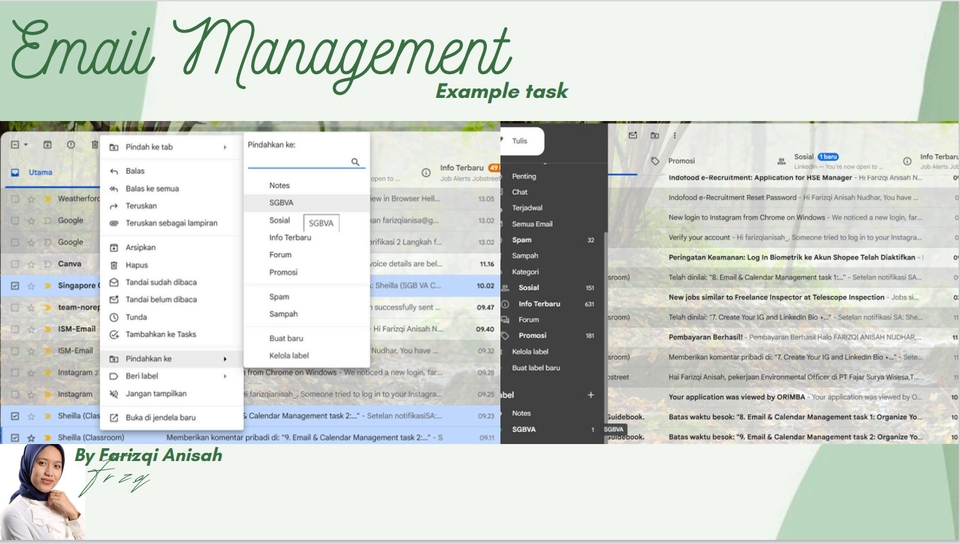Open the select-all checkbox dropdown arrow

pos(26,145)
